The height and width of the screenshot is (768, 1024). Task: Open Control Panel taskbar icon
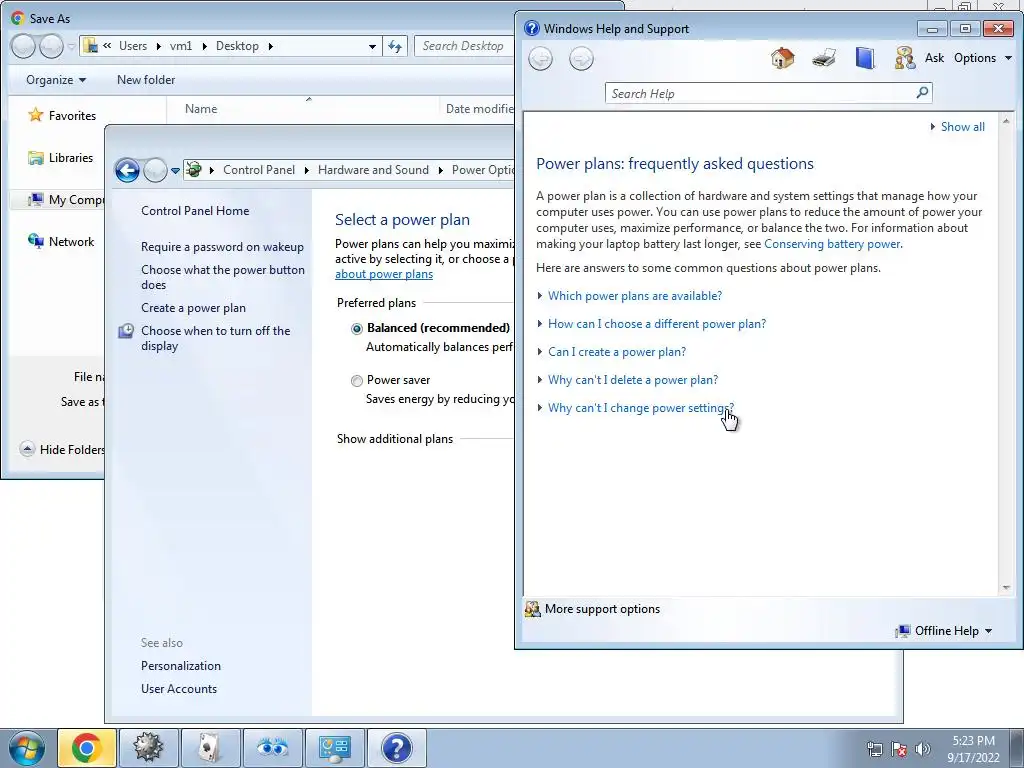pos(334,748)
